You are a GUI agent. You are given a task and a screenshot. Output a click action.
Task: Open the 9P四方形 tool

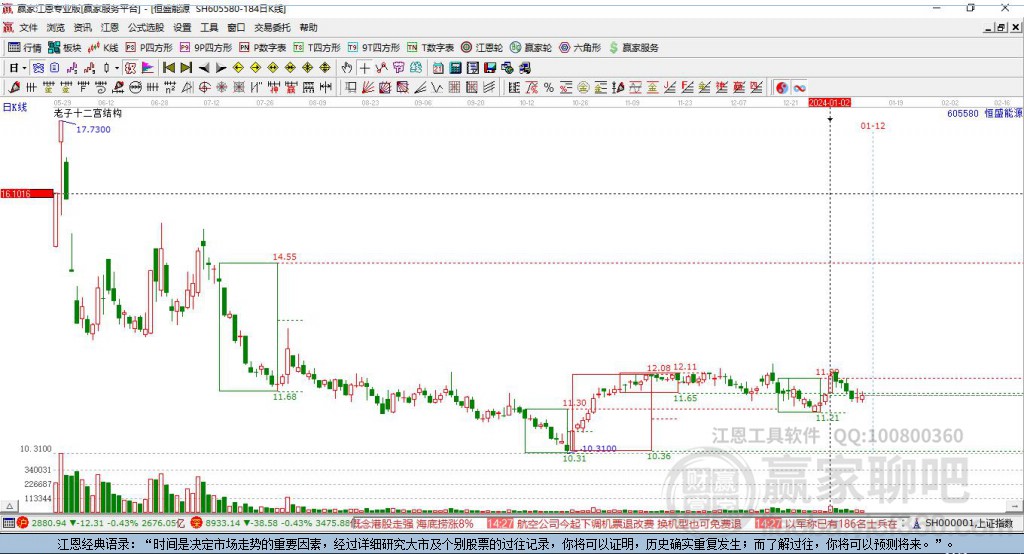pyautogui.click(x=206, y=48)
